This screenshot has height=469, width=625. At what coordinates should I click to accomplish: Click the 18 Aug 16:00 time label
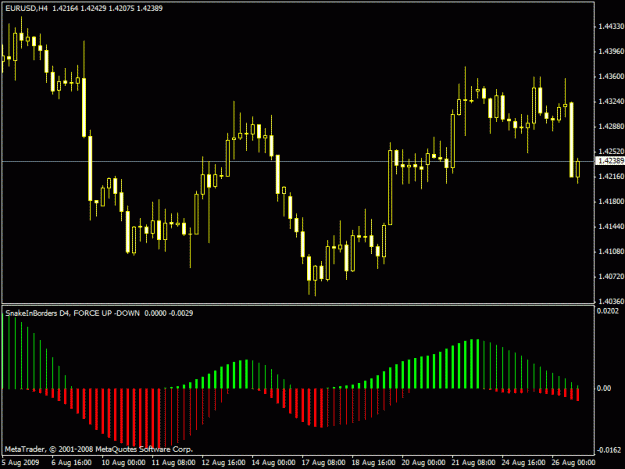coord(373,463)
